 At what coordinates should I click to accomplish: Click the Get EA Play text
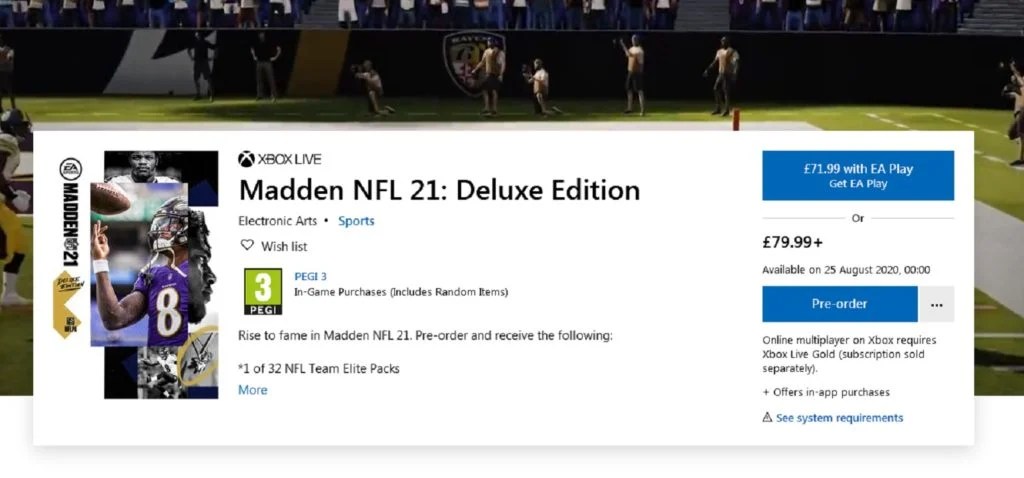coord(858,184)
